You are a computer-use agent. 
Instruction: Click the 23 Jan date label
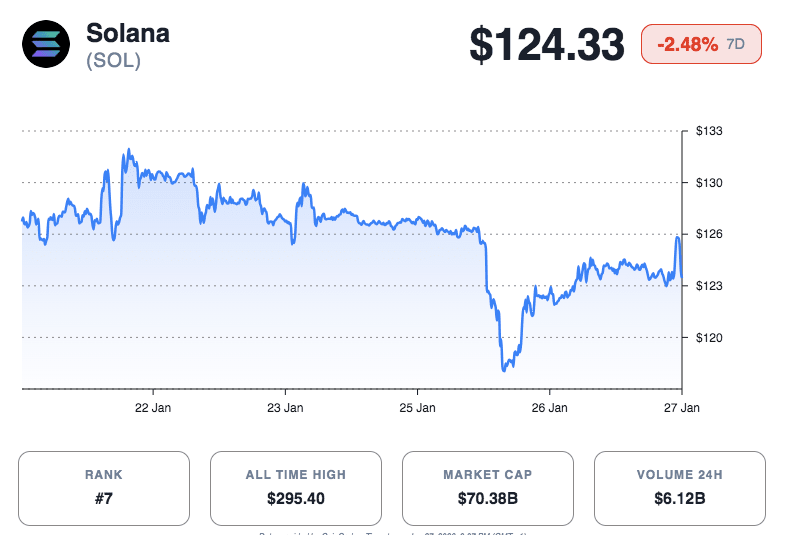coord(286,408)
